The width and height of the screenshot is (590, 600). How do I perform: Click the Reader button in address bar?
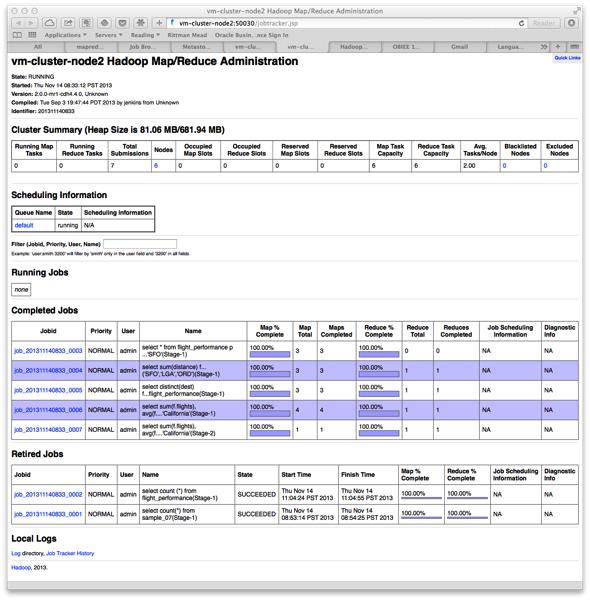[x=544, y=23]
